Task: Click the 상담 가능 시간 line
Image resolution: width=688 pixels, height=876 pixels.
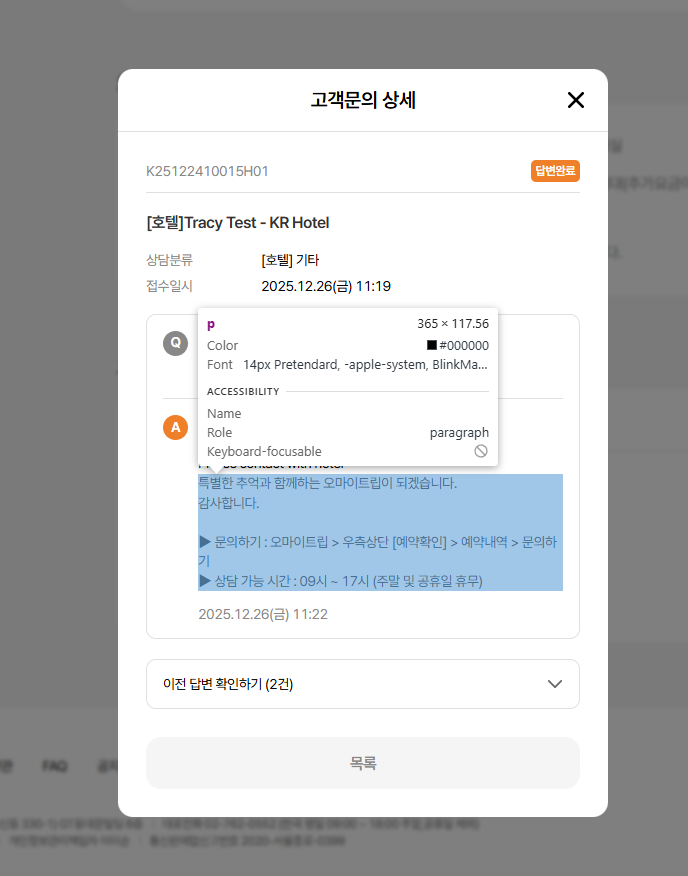Action: 340,581
